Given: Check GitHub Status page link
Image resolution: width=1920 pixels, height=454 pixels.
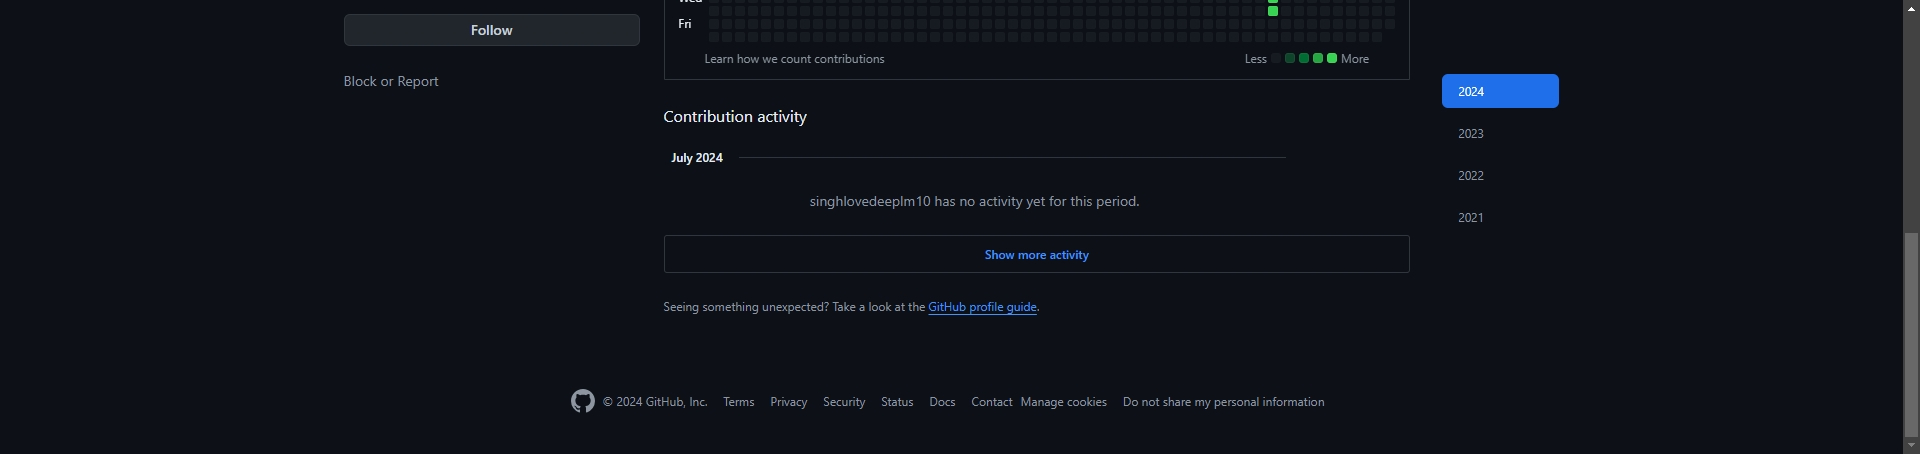Looking at the screenshot, I should pyautogui.click(x=897, y=402).
